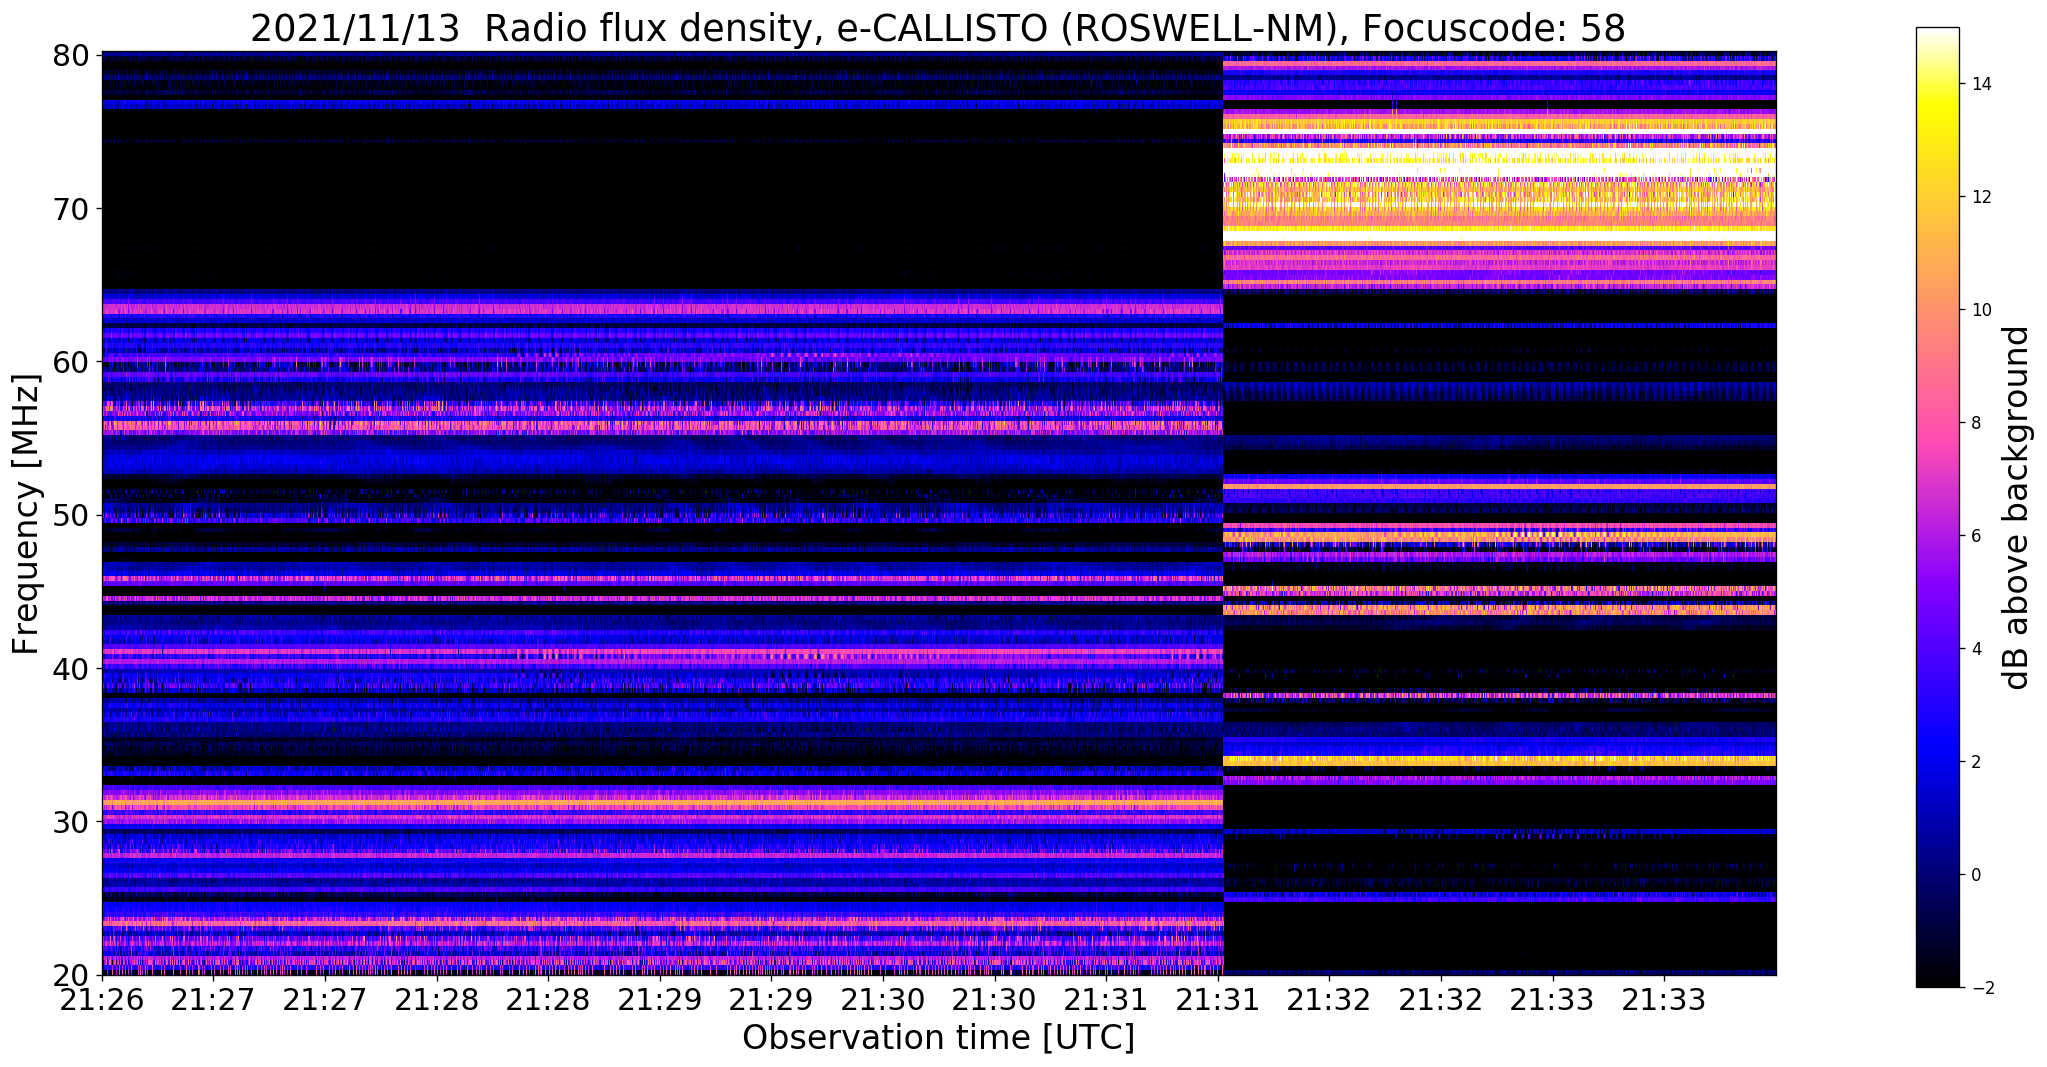Image resolution: width=2047 pixels, height=1067 pixels.
Task: Click the pink region of the colorbar near 8 dB
Action: tap(1937, 423)
